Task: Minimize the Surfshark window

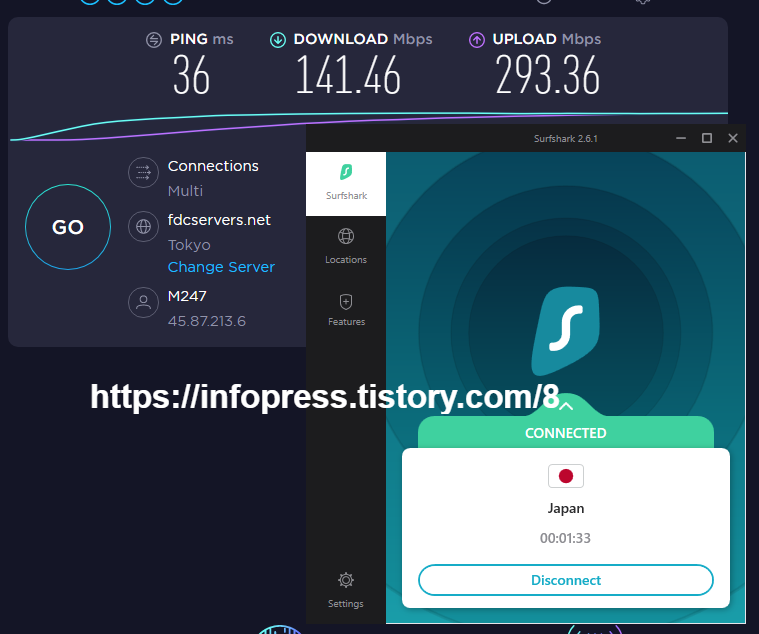Action: [x=681, y=138]
